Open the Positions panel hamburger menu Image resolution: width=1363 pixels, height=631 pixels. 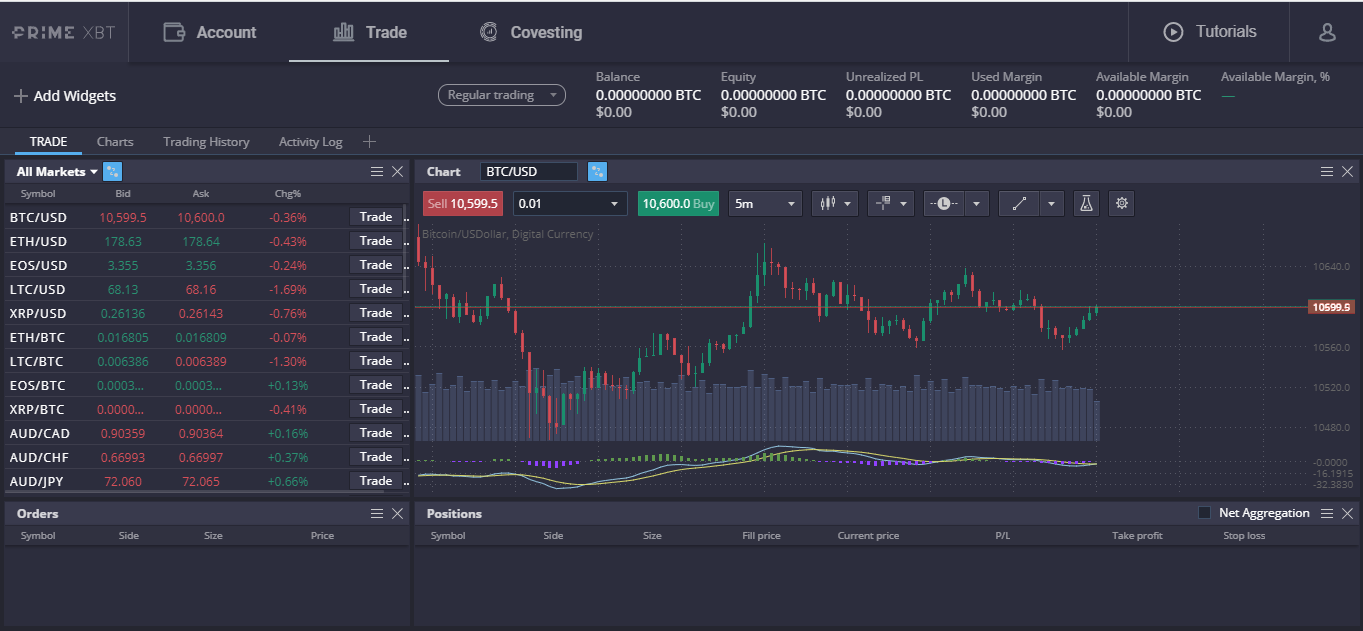click(x=1327, y=513)
